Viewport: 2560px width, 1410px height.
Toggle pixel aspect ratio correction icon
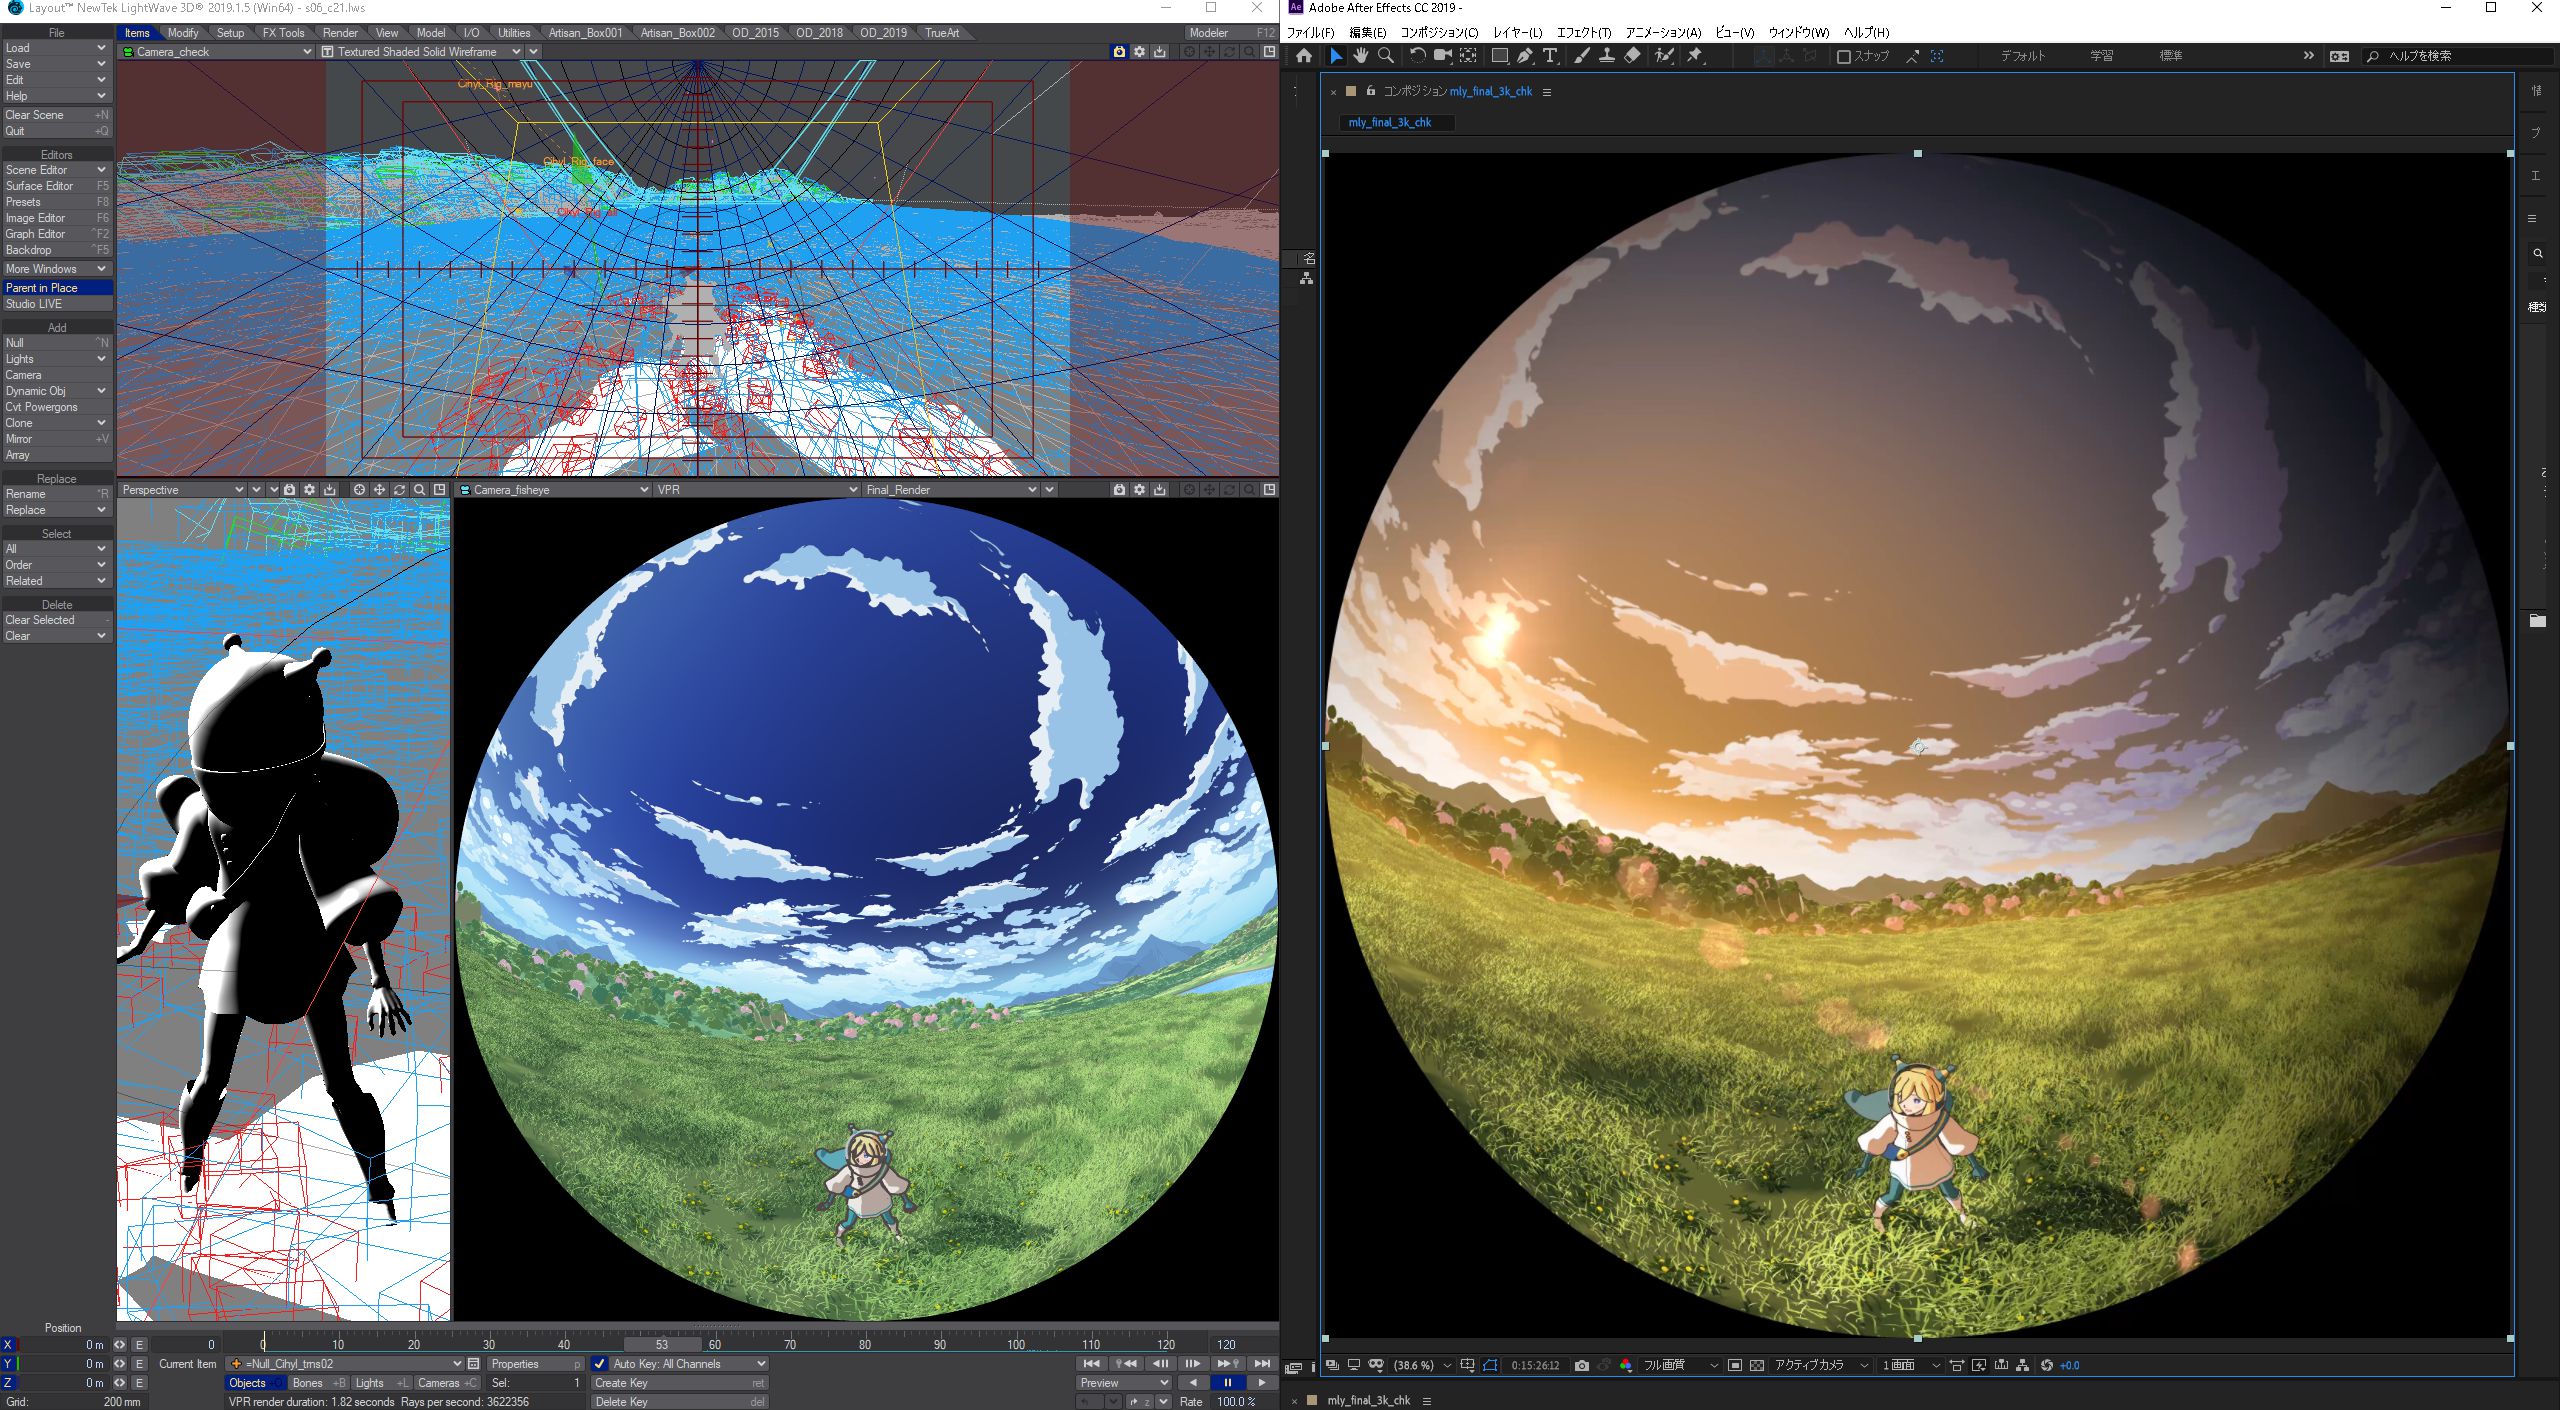1956,1365
